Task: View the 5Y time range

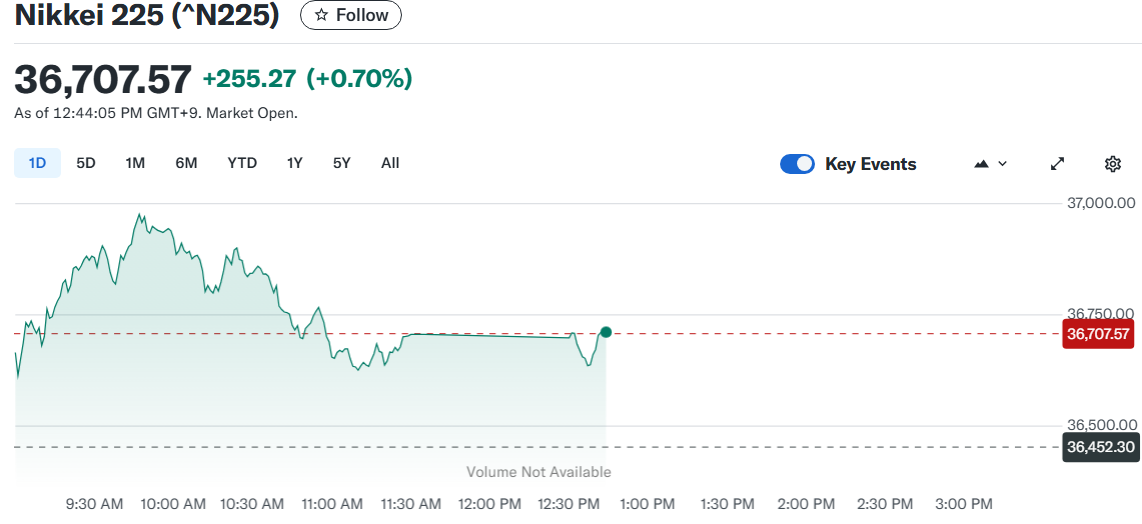Action: click(x=342, y=163)
